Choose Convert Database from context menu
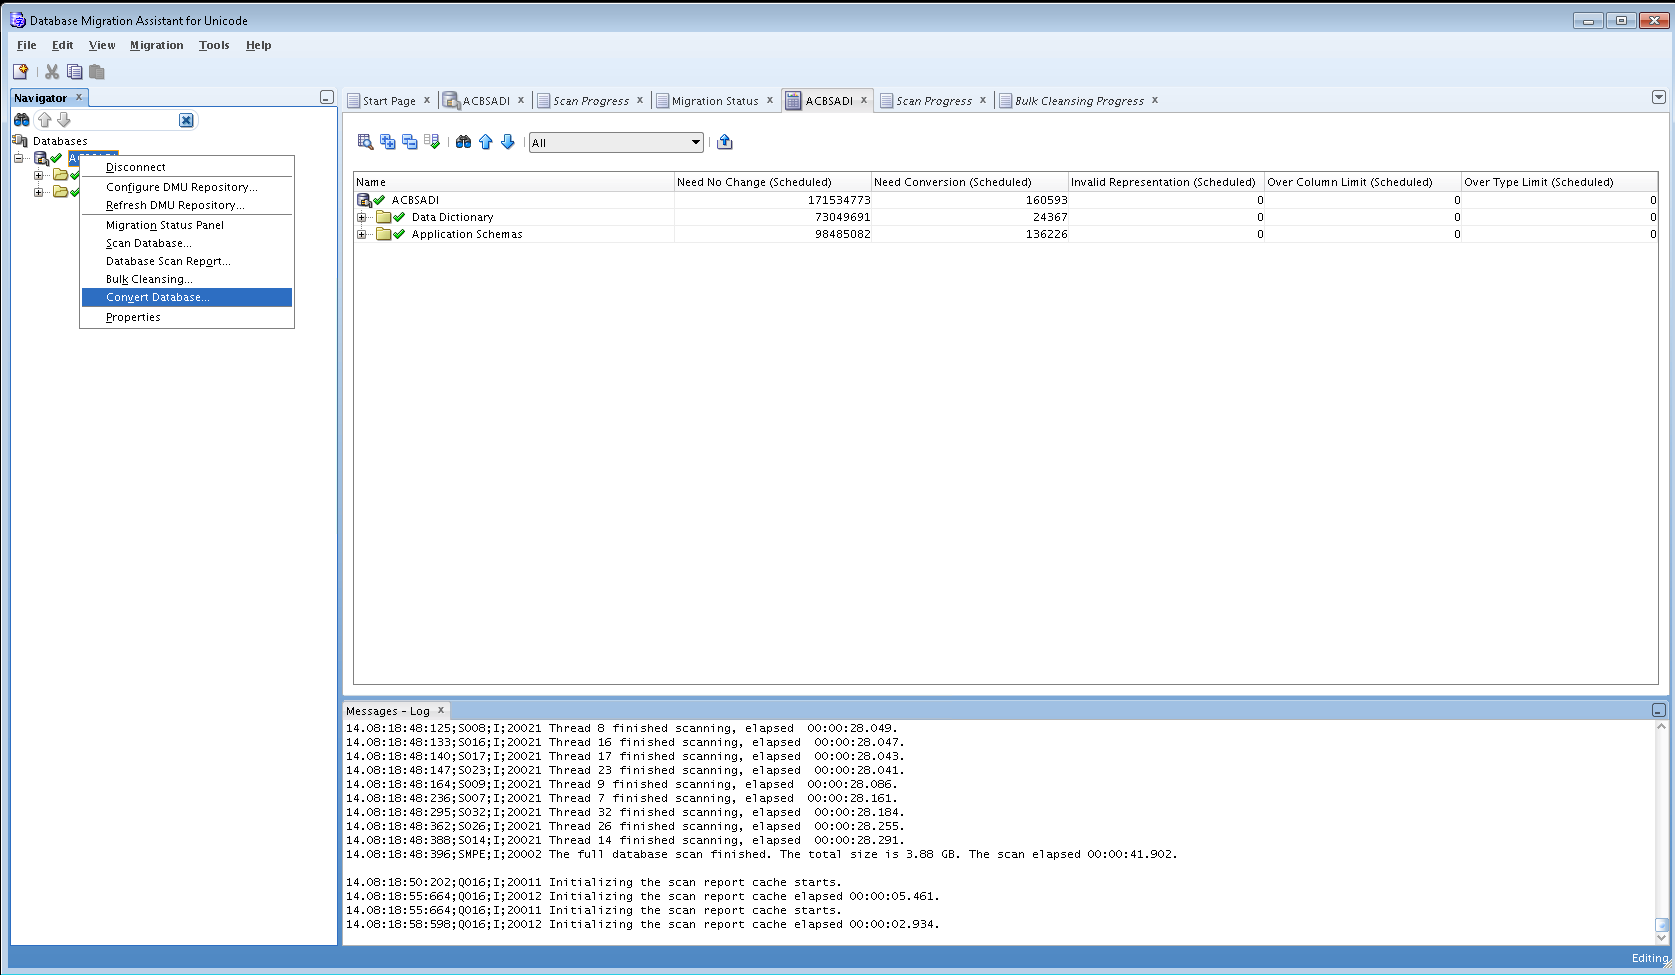 [x=157, y=297]
